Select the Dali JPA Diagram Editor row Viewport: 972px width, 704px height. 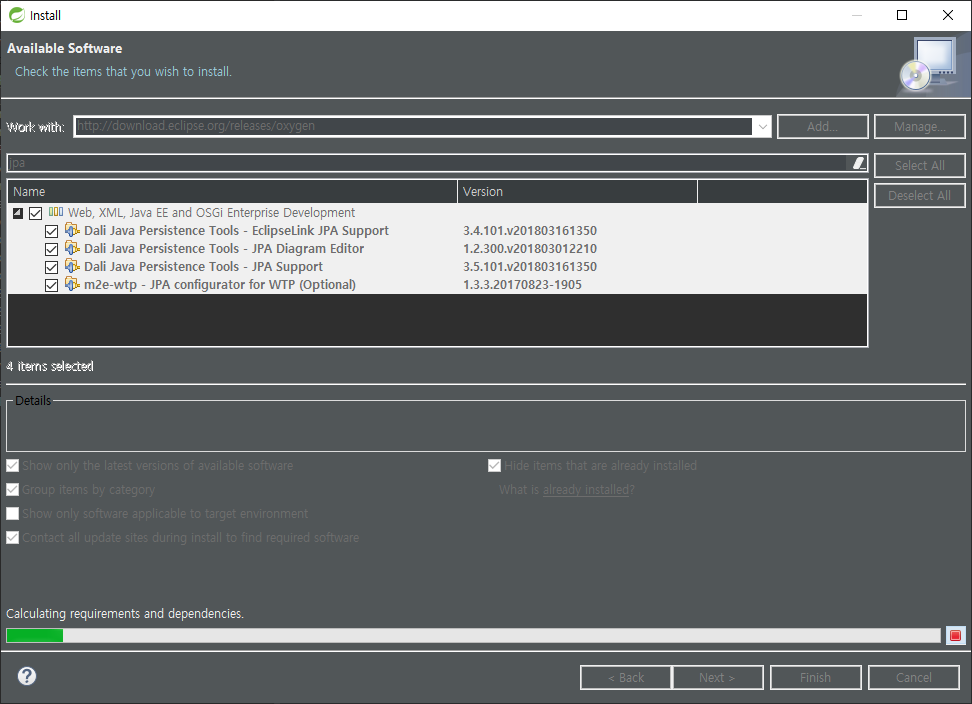[x=437, y=249]
